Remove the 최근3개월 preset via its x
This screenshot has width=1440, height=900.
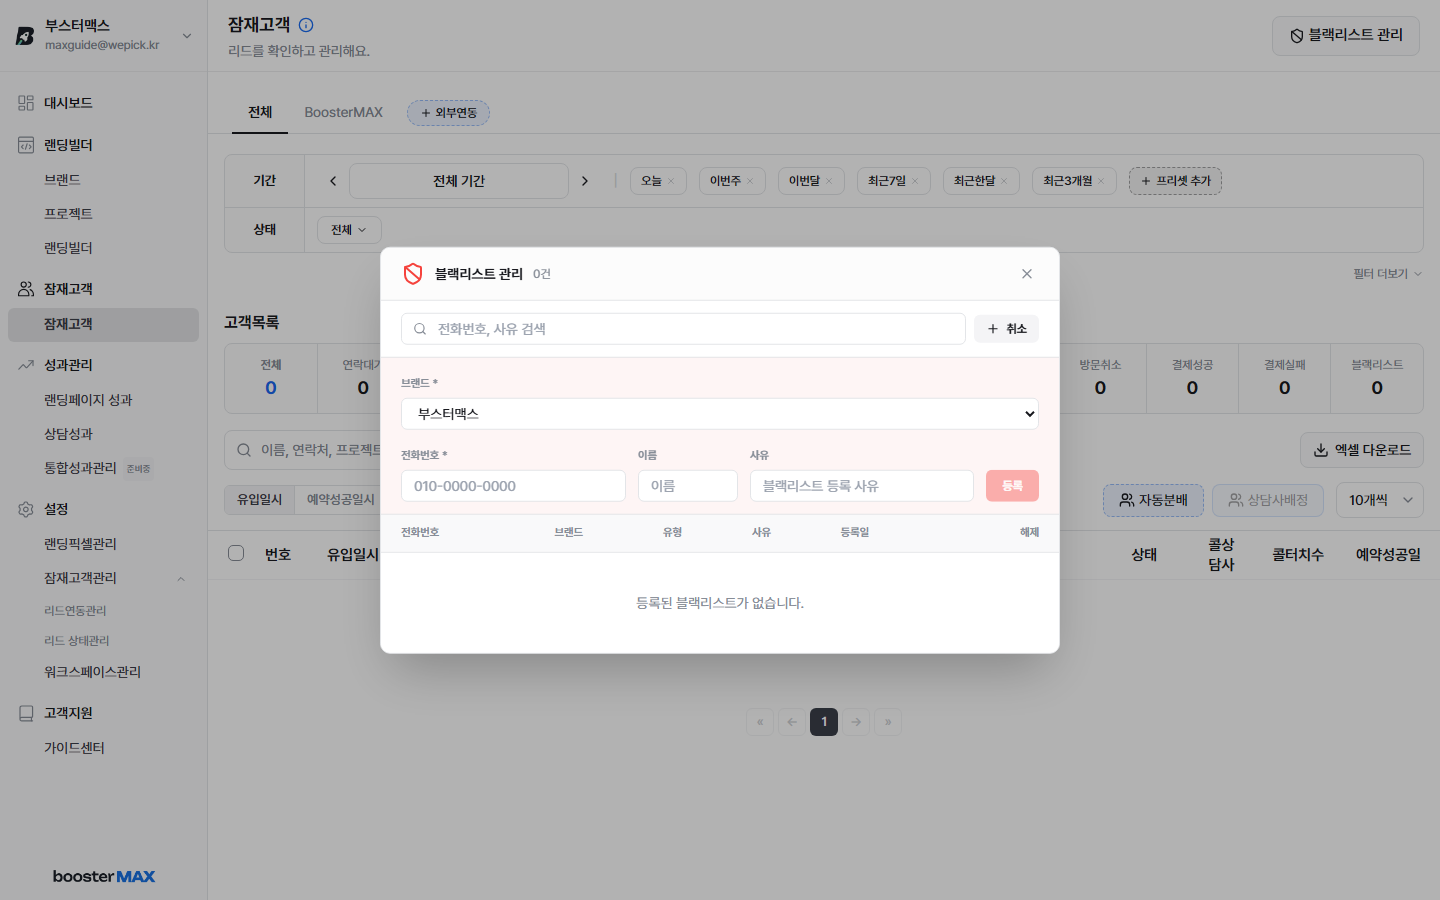[x=1101, y=181]
